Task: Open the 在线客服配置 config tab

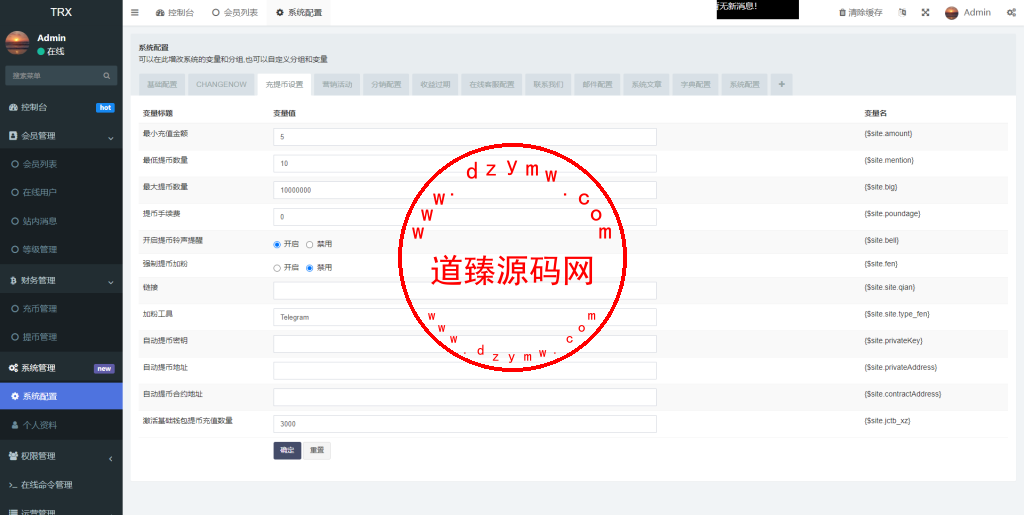Action: point(492,85)
